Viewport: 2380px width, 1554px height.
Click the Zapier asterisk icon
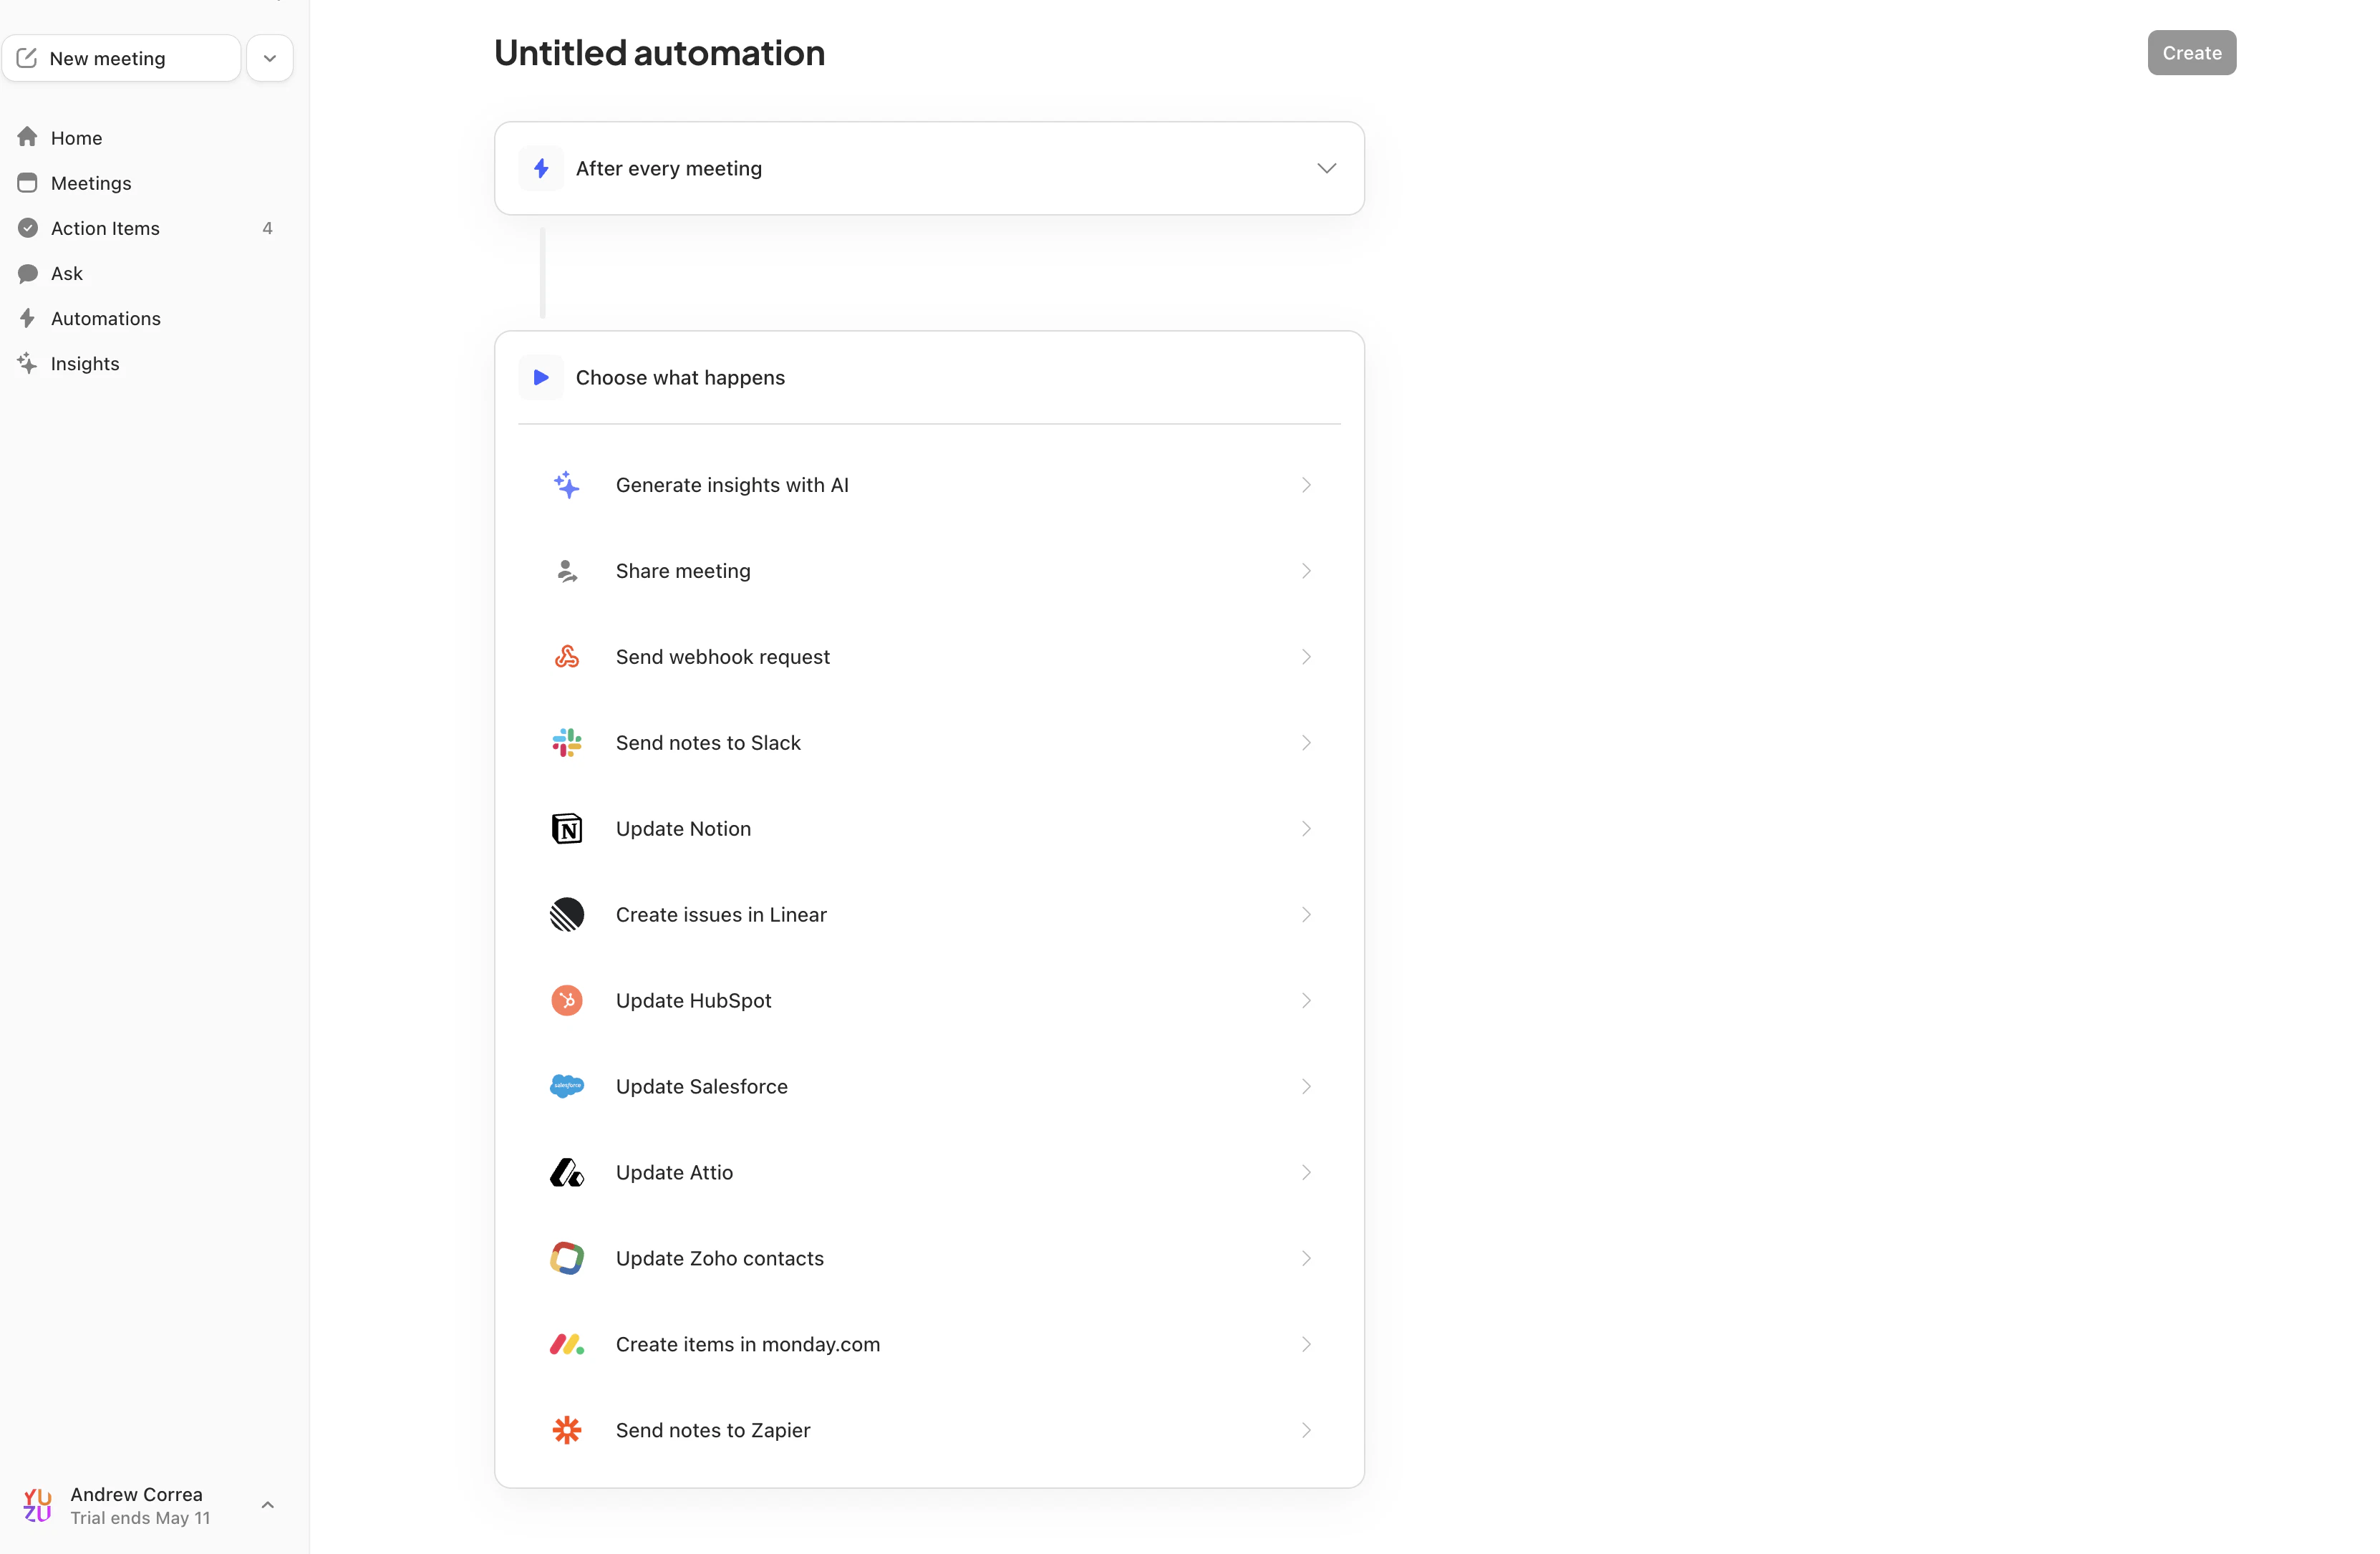click(566, 1430)
